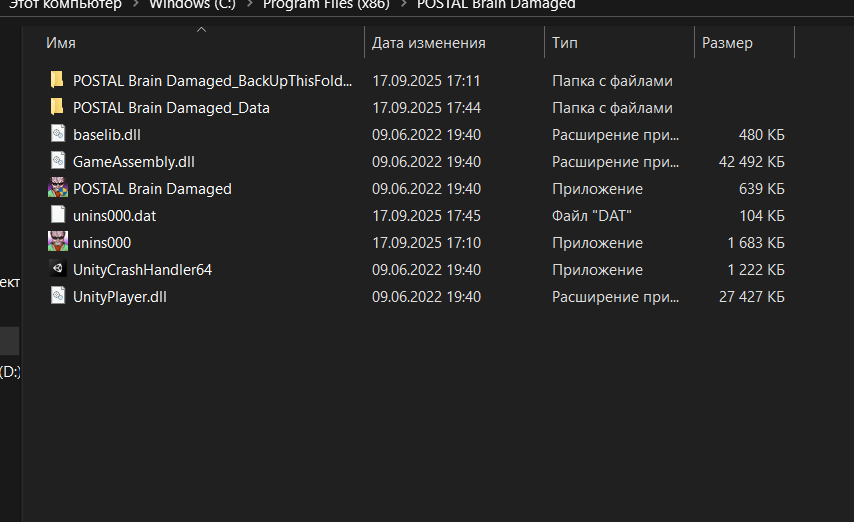The height and width of the screenshot is (522, 854).
Task: Click the UnityPlayer.dll file icon
Action: pyautogui.click(x=57, y=296)
